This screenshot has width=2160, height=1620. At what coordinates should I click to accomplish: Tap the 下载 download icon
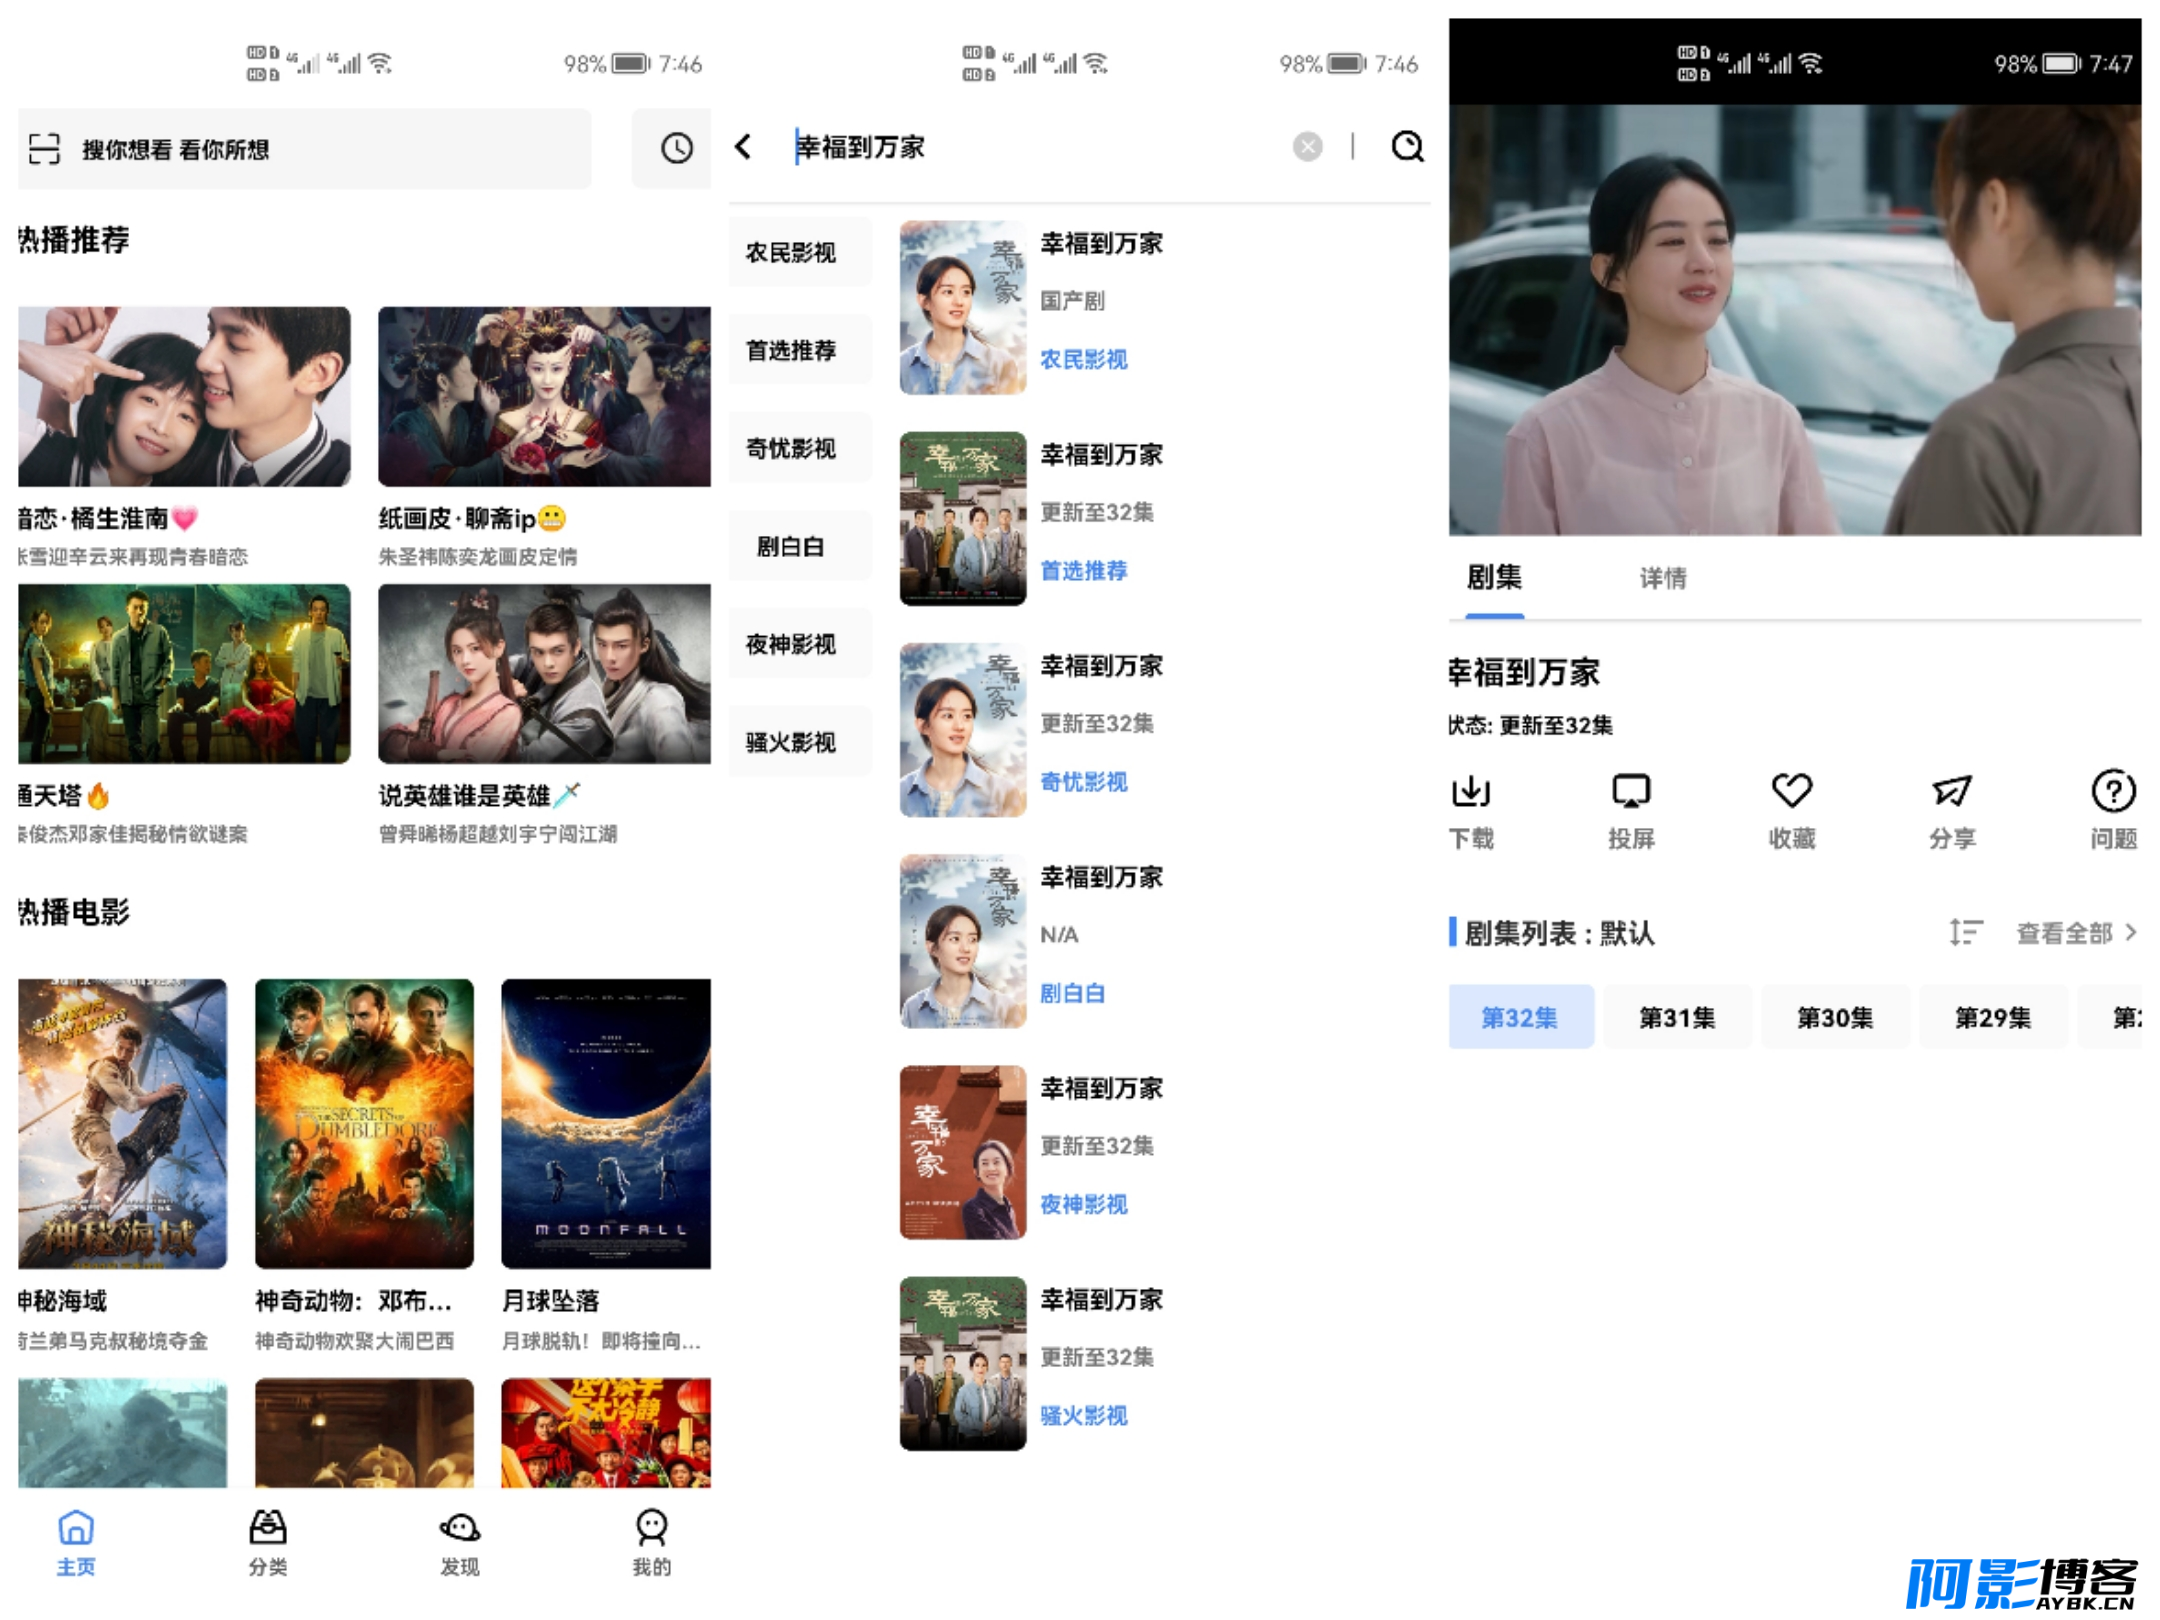tap(1471, 791)
